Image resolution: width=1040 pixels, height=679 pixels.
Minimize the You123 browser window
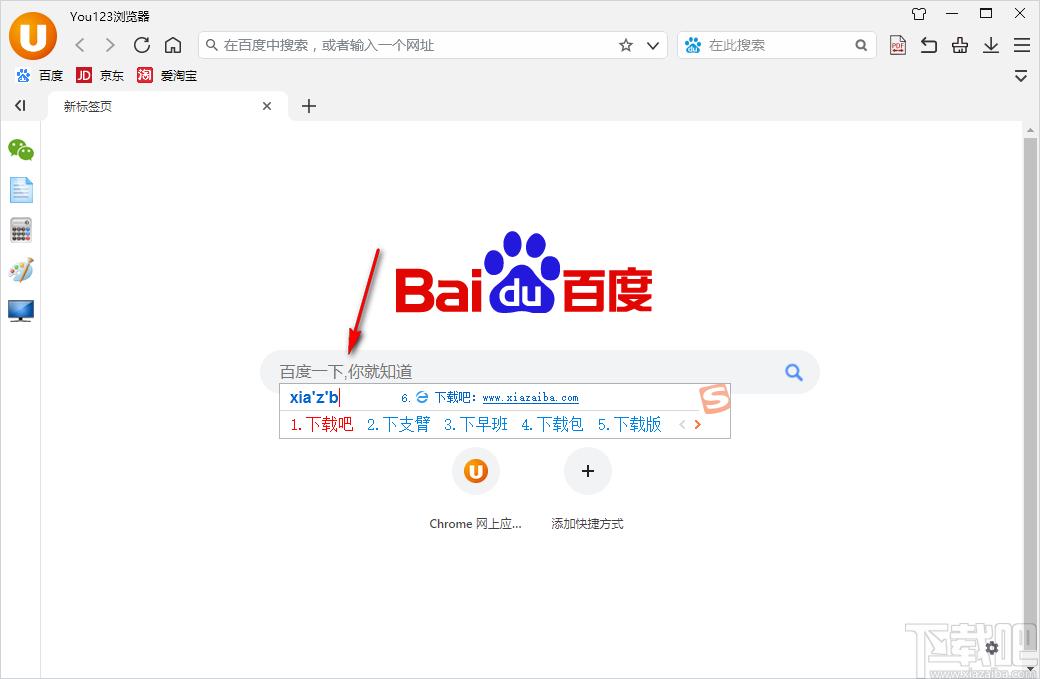click(x=952, y=13)
